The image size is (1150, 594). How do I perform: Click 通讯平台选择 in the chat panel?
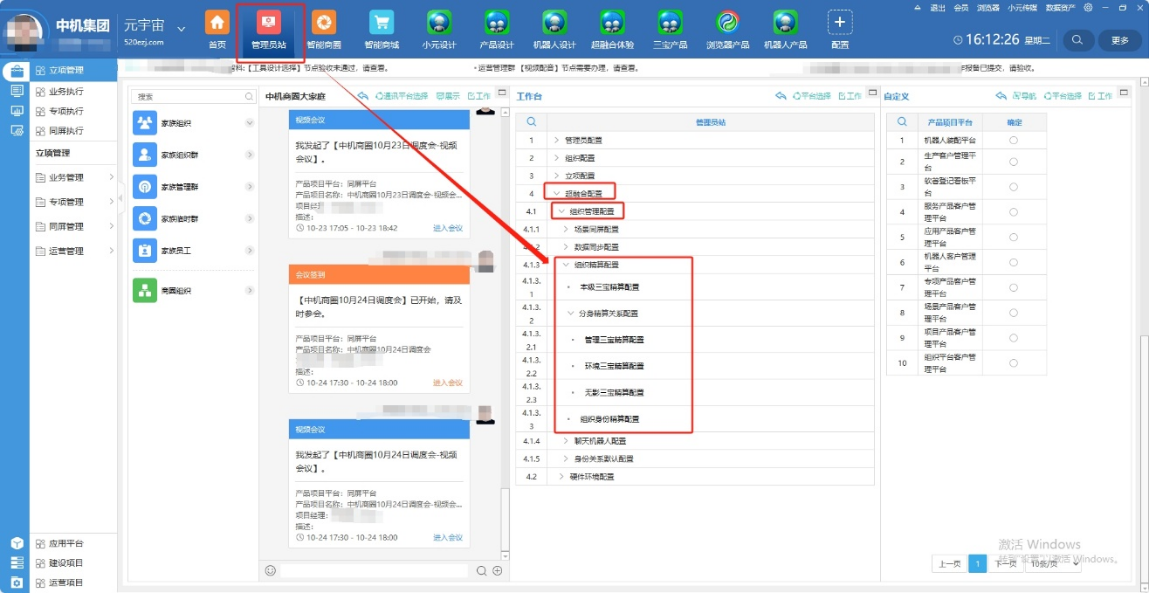[x=402, y=96]
